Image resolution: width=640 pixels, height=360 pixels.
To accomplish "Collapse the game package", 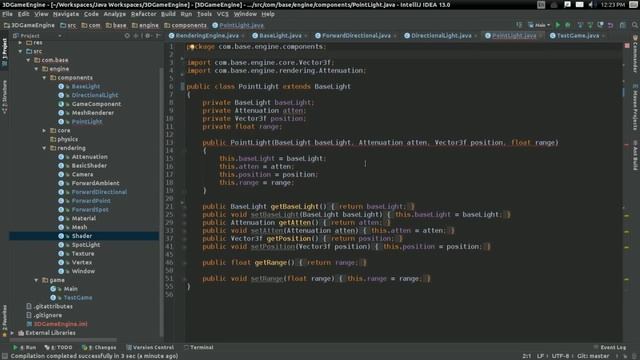I will 36,280.
